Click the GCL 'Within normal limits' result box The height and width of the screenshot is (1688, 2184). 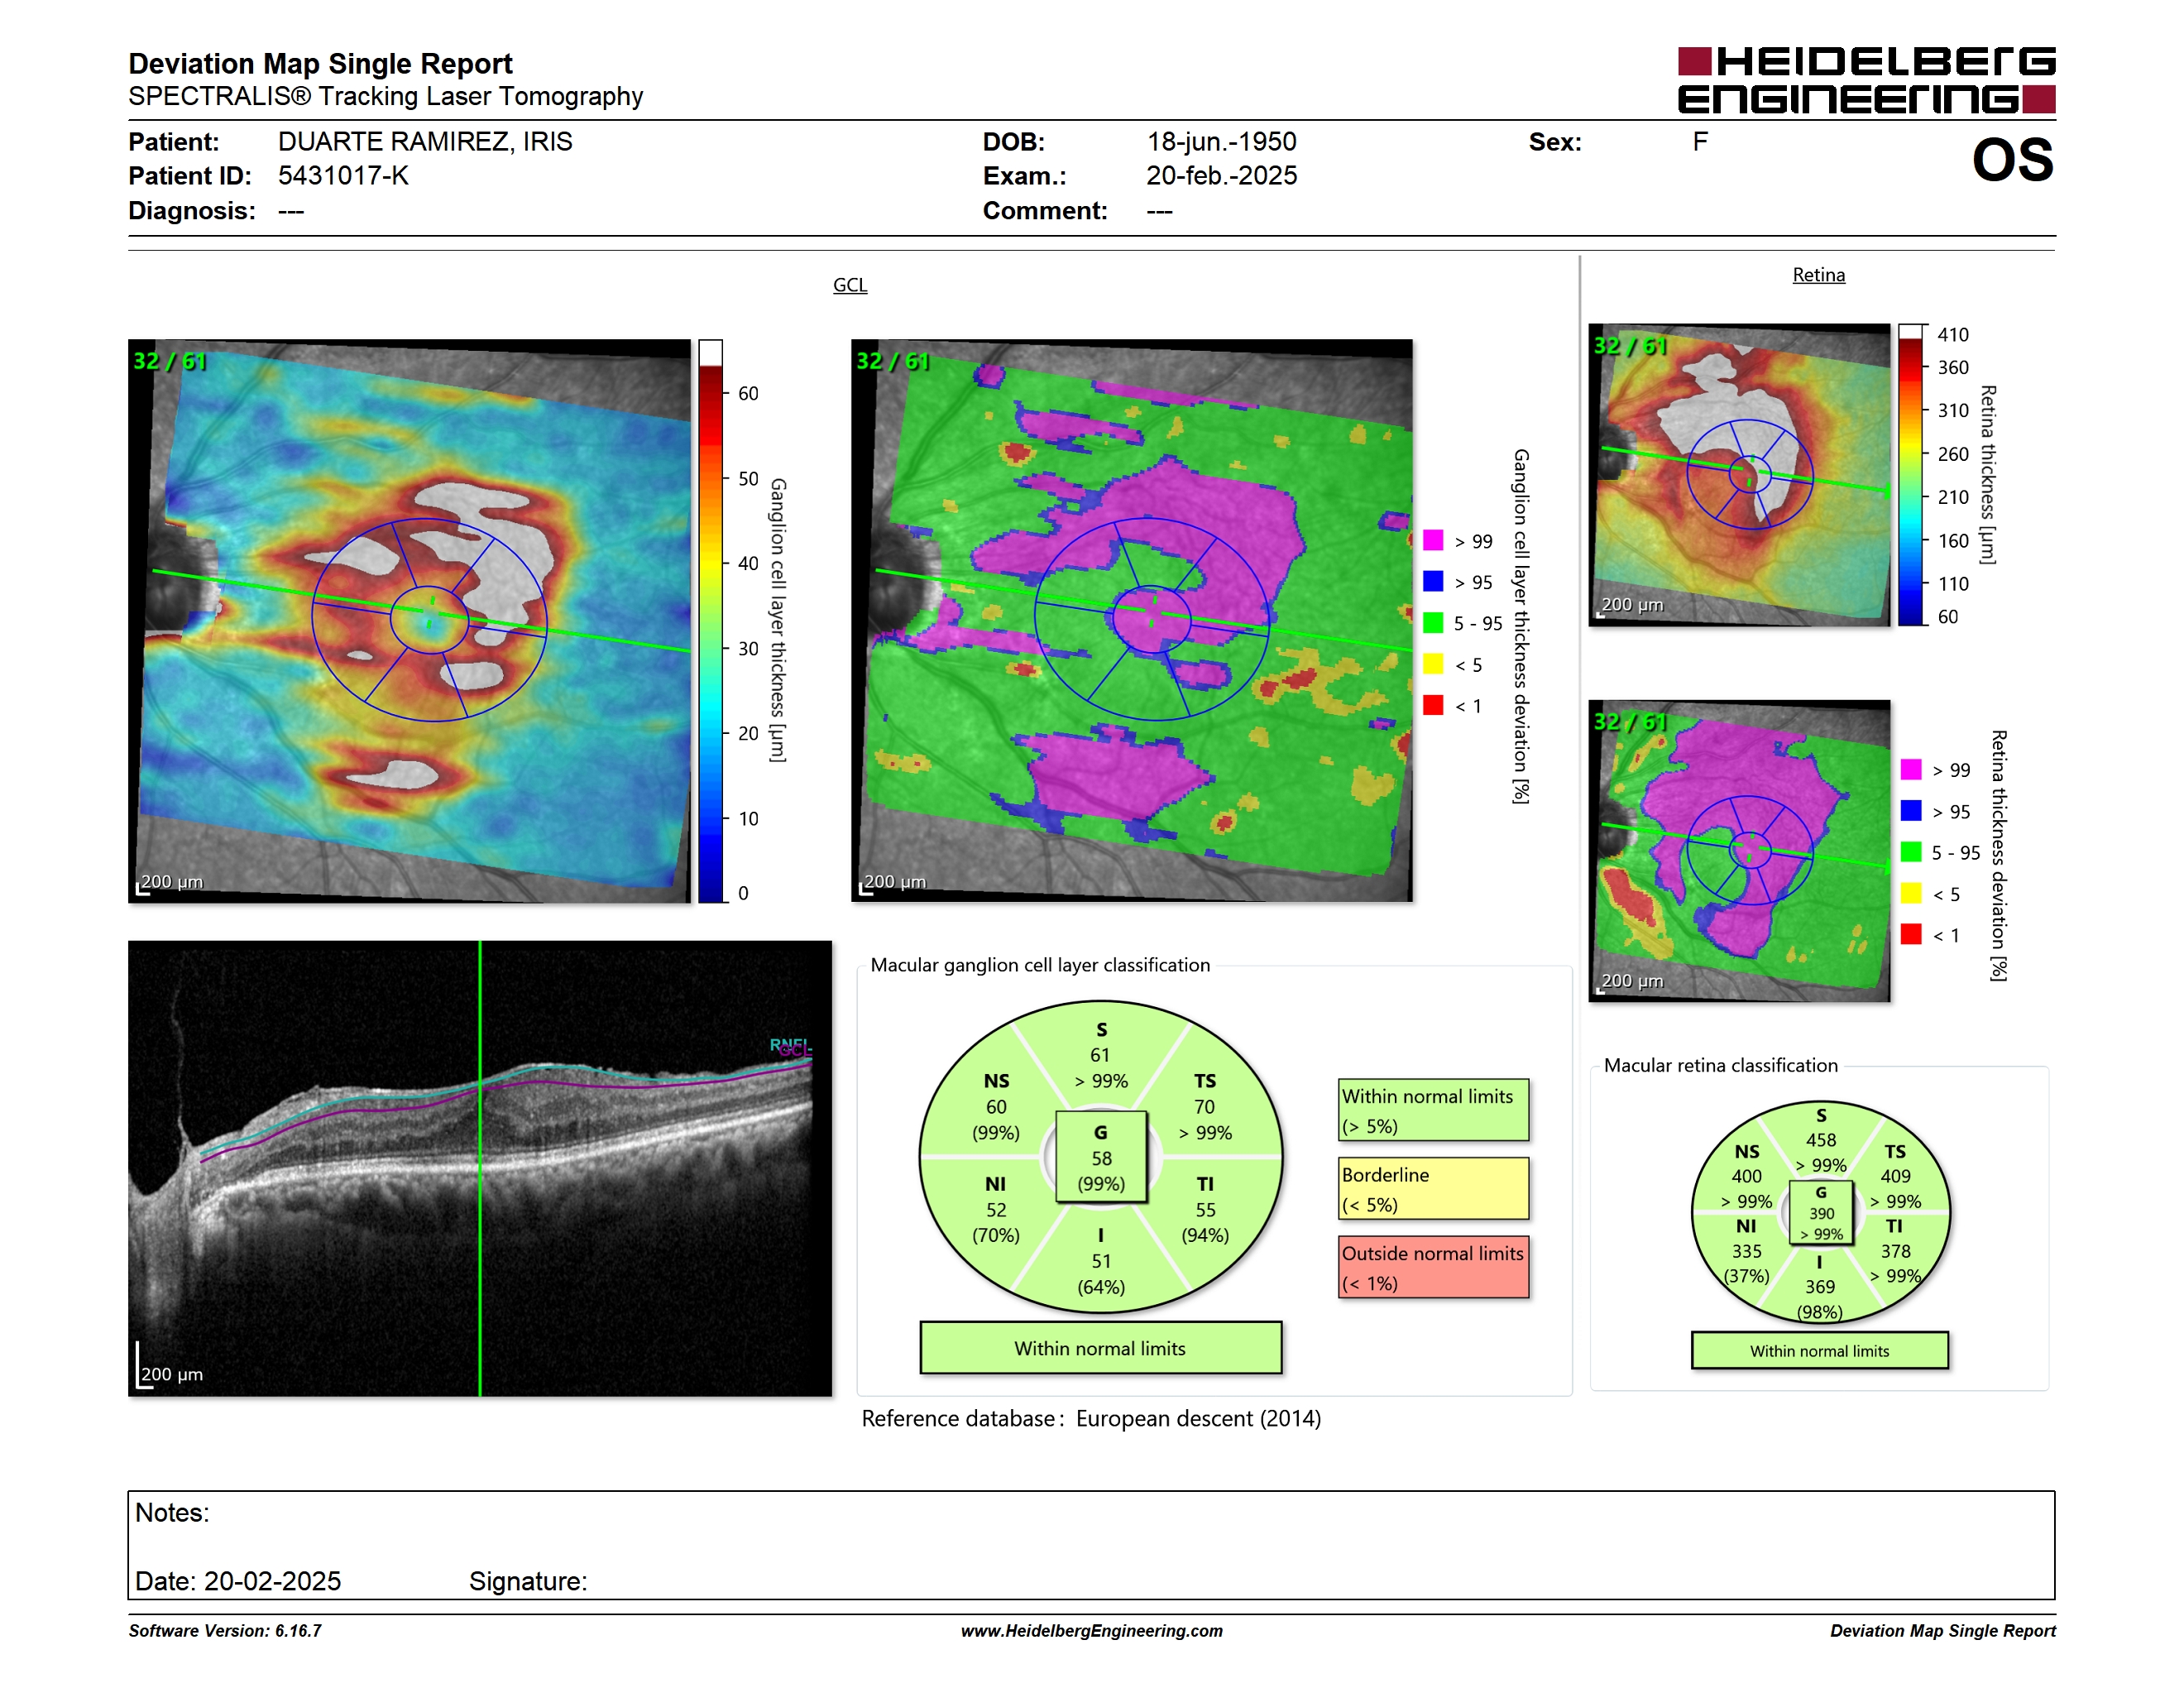coord(1100,1348)
